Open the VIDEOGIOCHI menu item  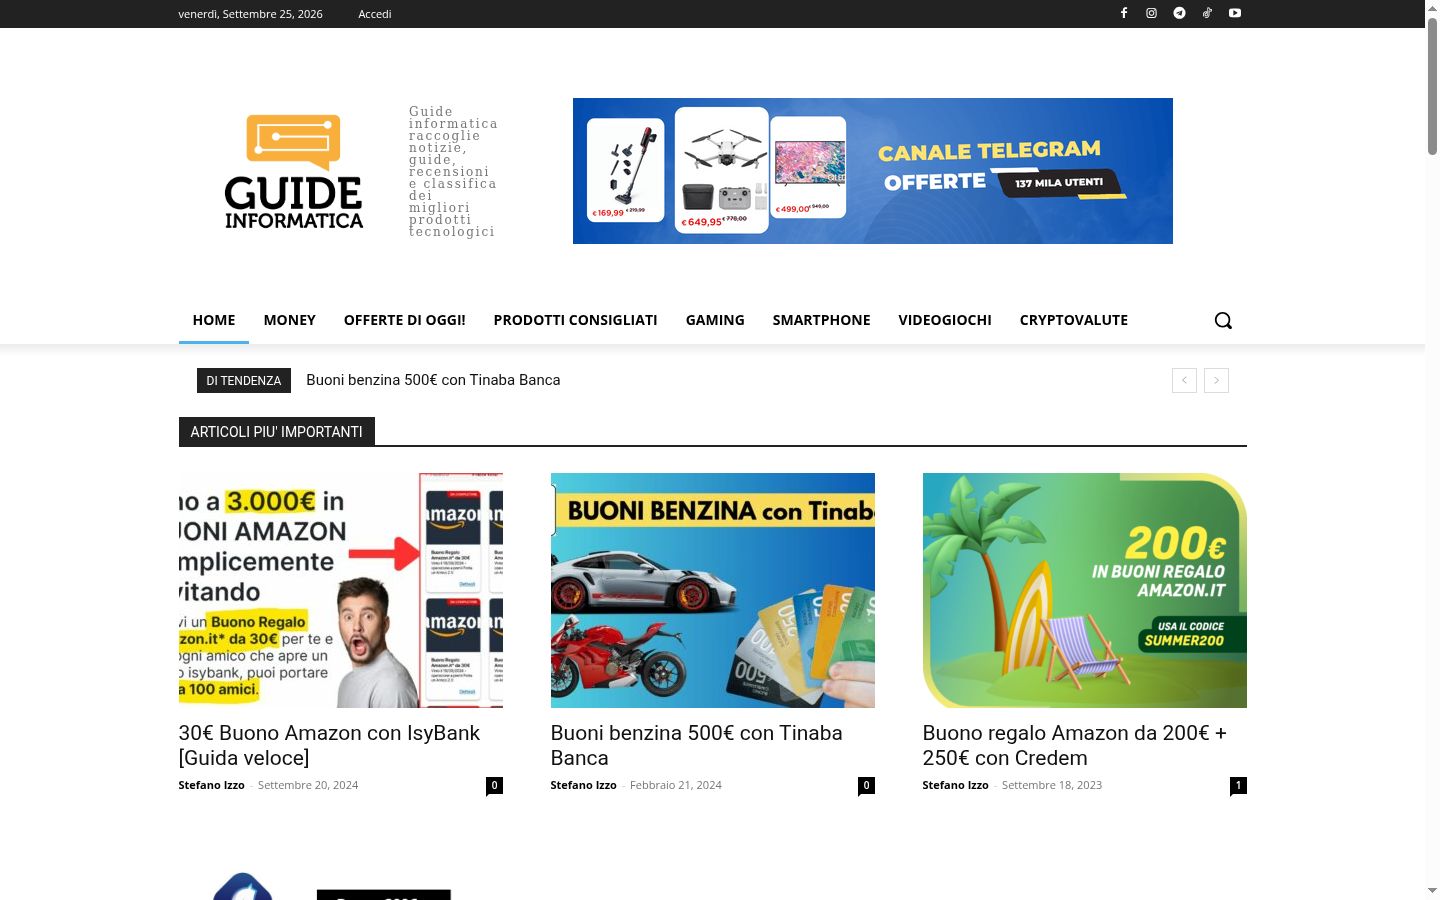(945, 320)
